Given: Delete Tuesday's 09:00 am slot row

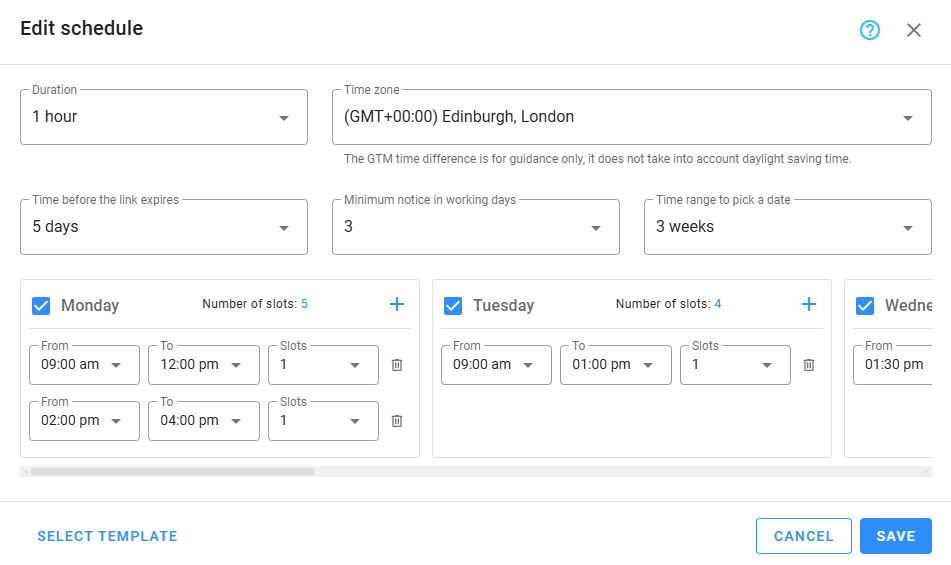Looking at the screenshot, I should (809, 365).
